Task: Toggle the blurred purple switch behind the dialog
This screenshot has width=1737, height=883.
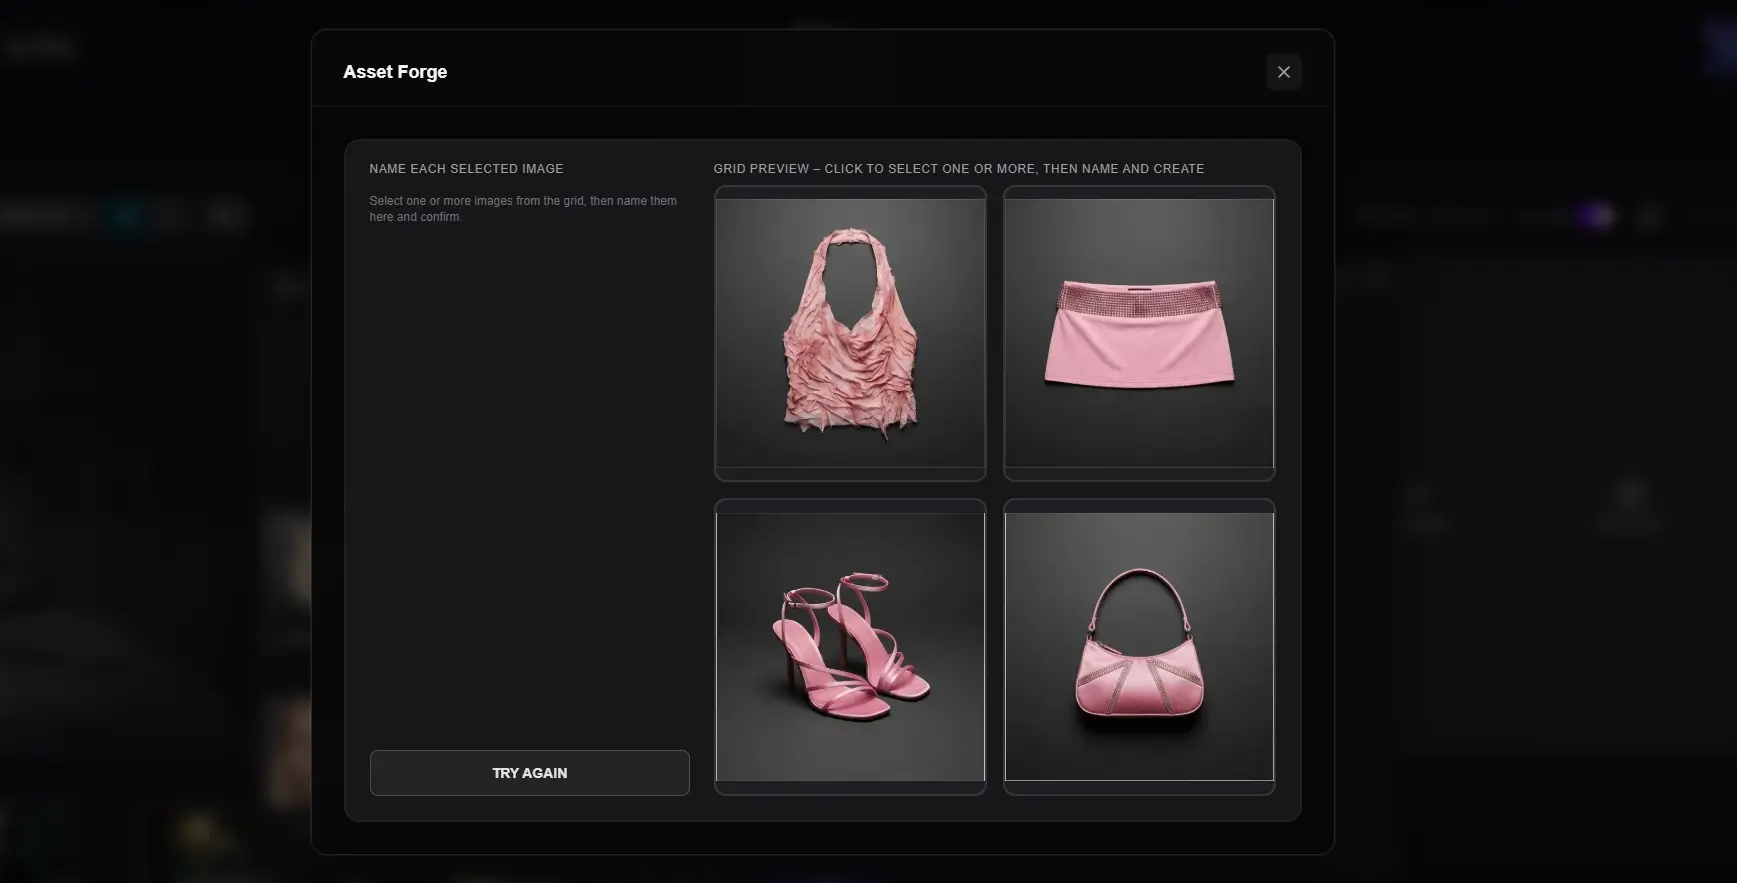Action: pos(1594,216)
